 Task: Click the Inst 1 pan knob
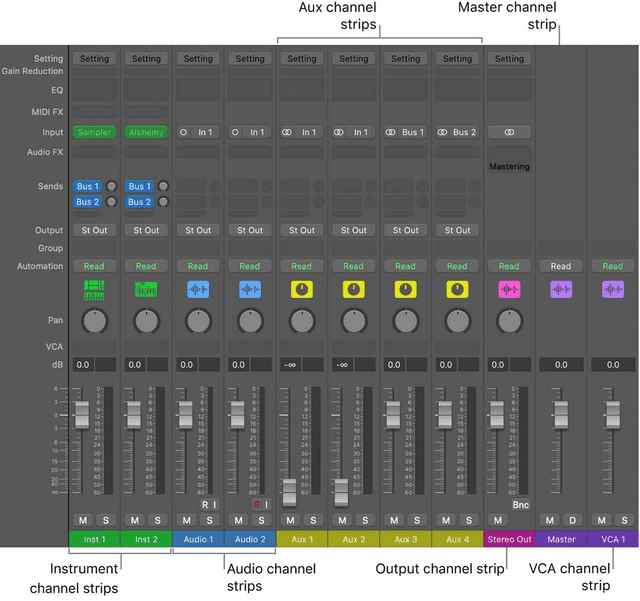94,321
